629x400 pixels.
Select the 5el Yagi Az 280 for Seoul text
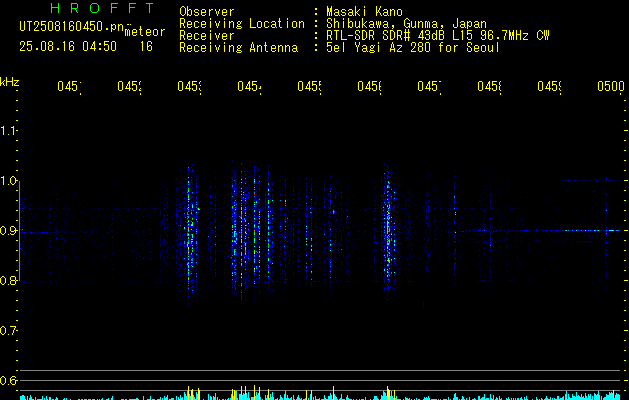(413, 48)
